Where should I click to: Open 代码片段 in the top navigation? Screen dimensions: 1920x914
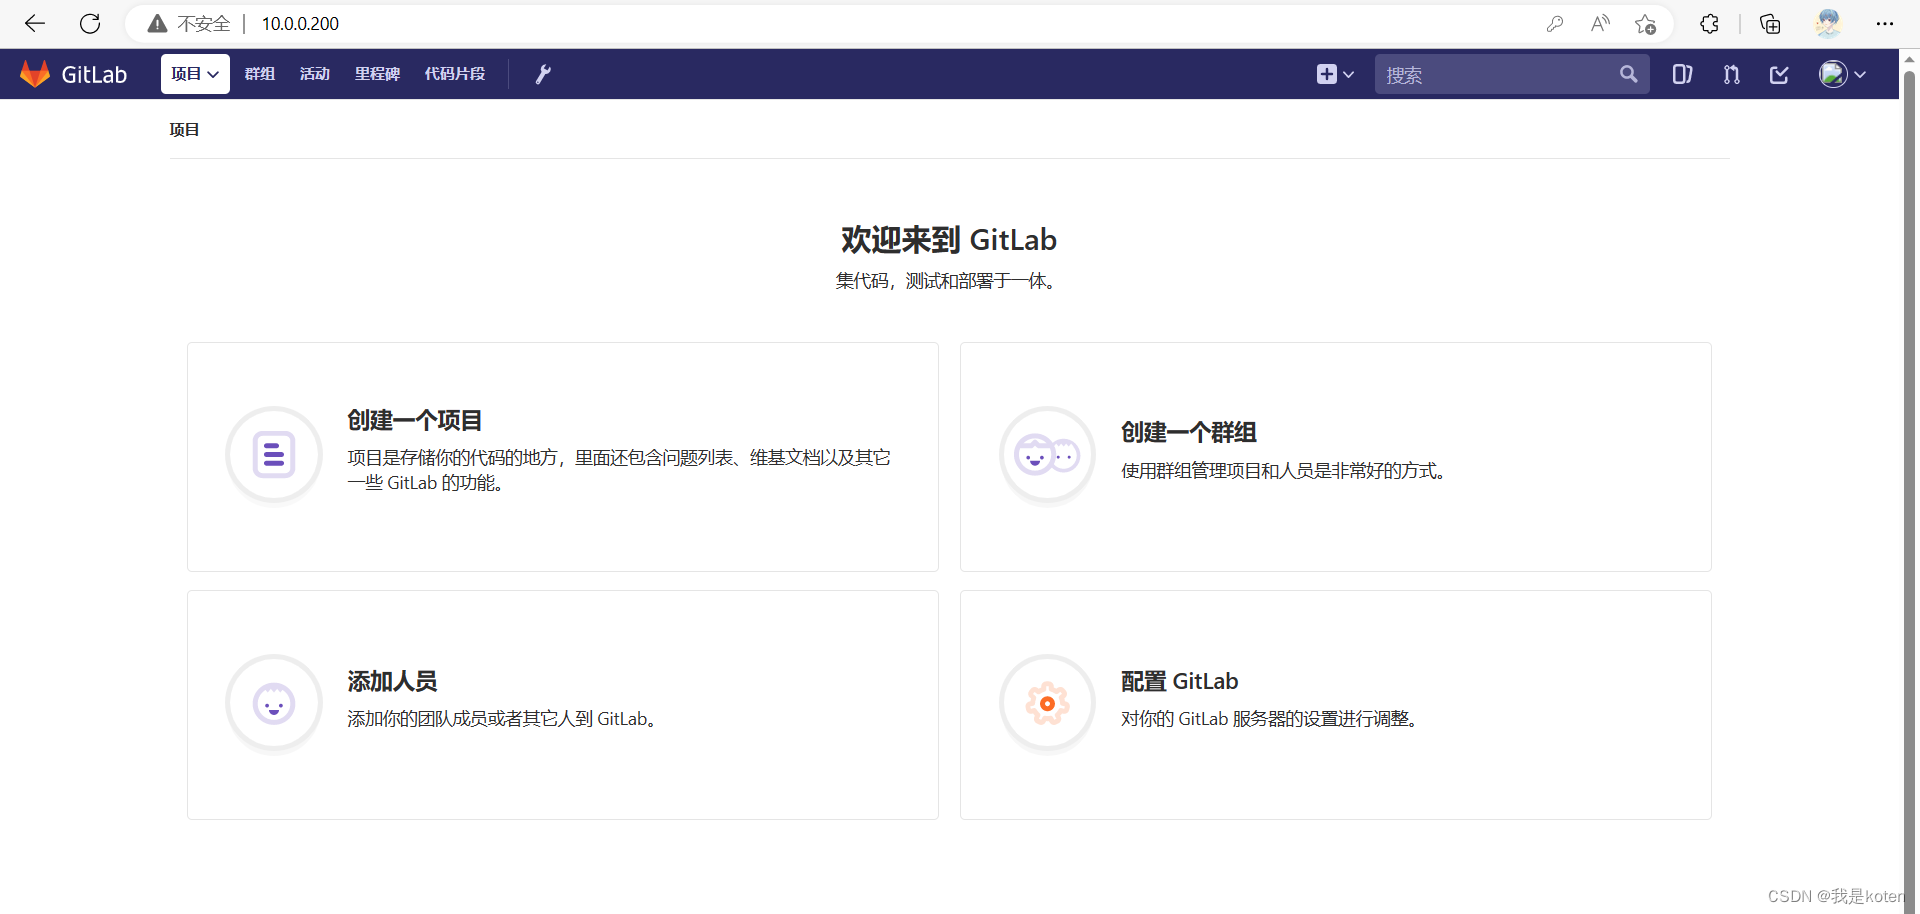tap(455, 74)
